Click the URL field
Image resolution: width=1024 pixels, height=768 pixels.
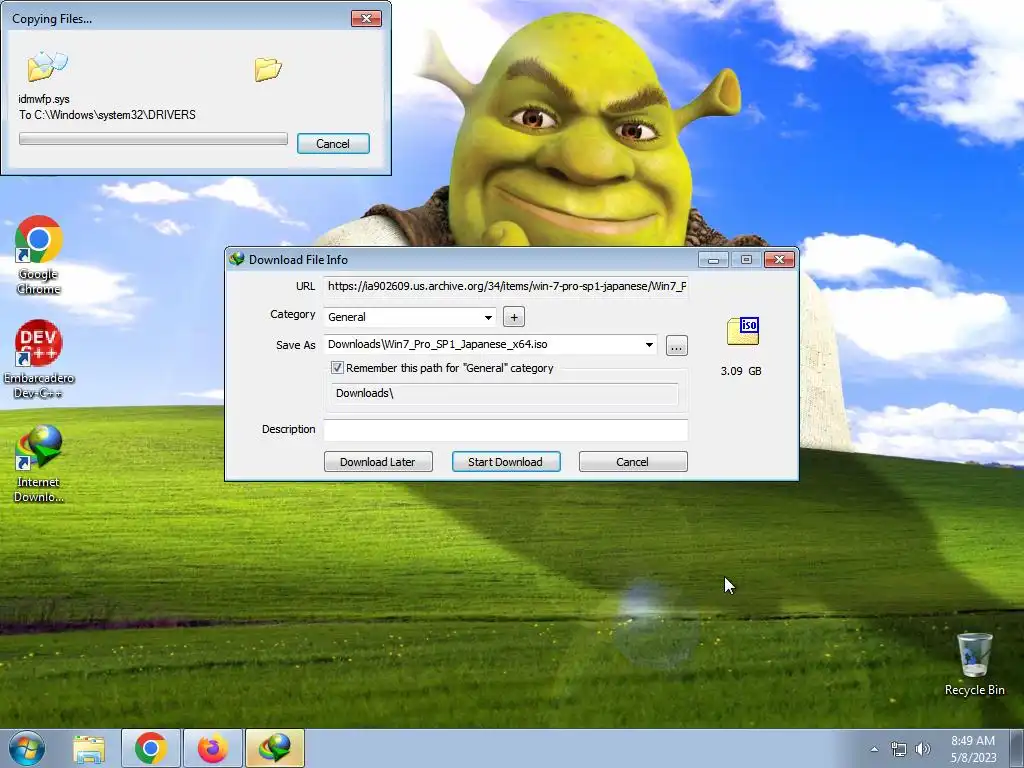click(x=505, y=286)
